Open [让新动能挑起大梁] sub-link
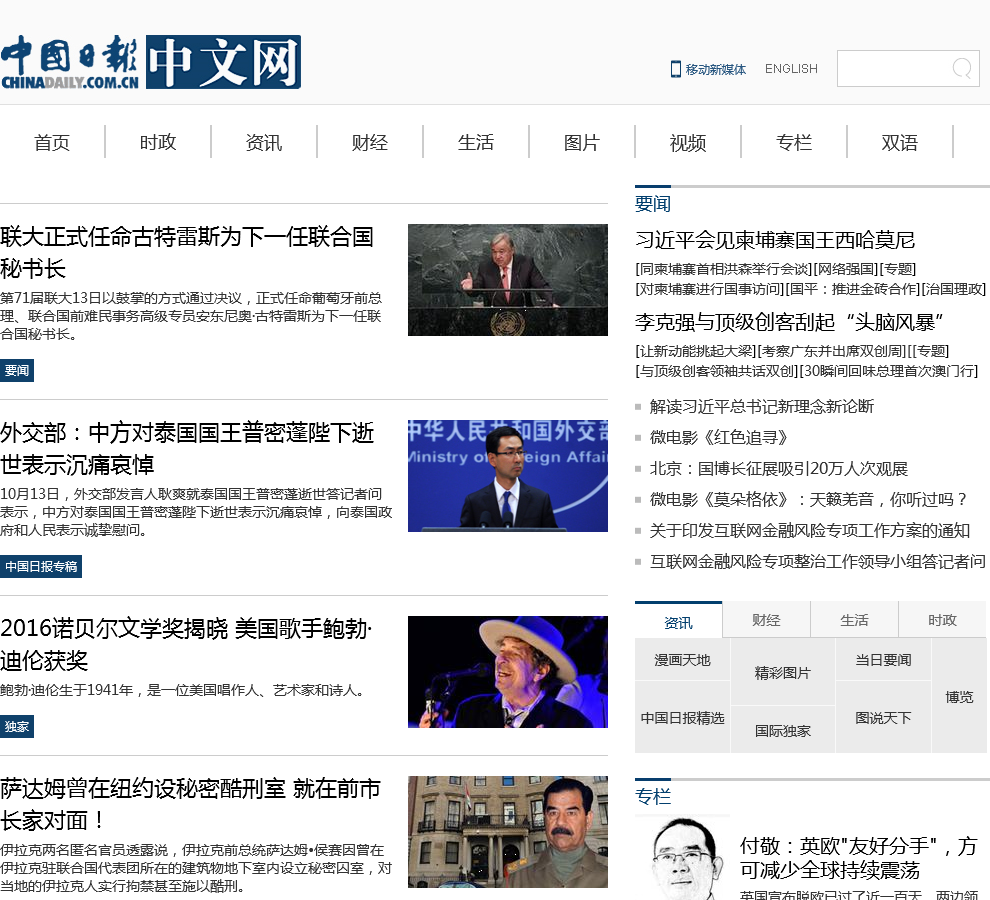 click(695, 351)
